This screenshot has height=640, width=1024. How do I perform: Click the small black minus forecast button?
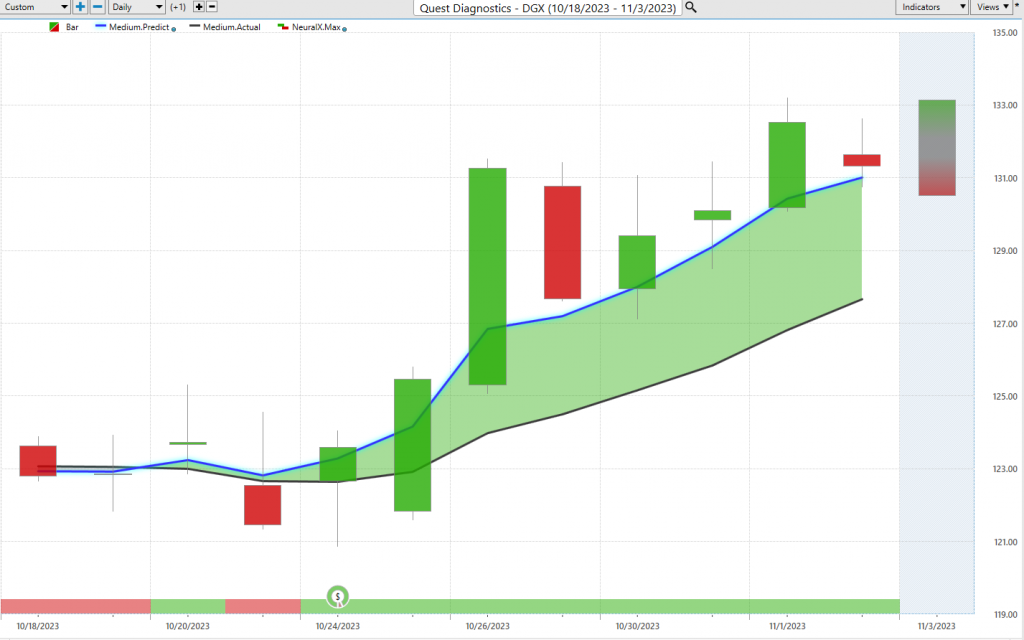click(x=212, y=7)
